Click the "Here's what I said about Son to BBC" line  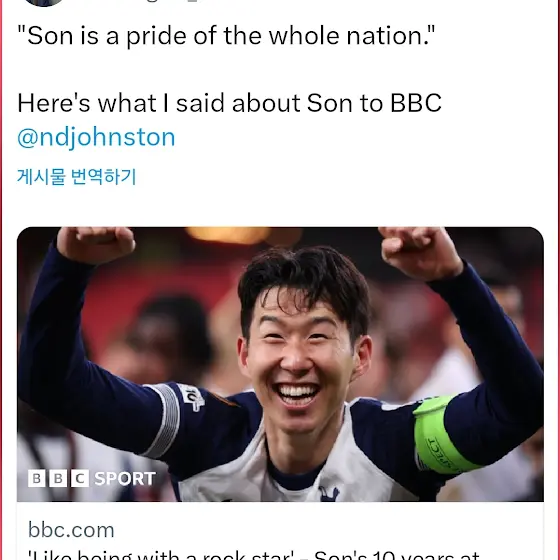229,103
